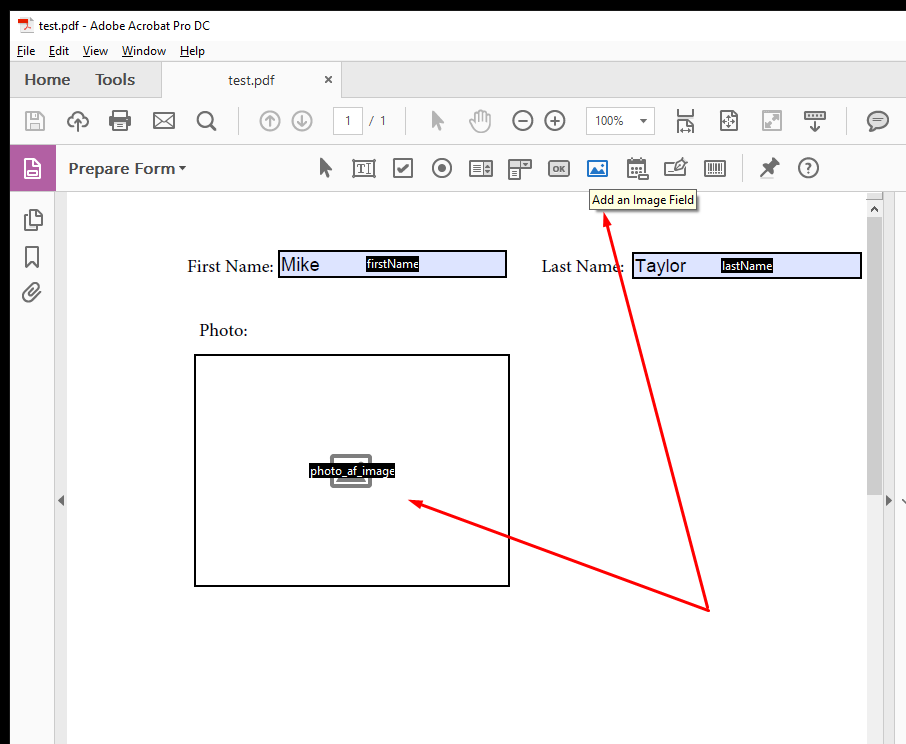Open the Comment speech bubble tool
Viewport: 906px width, 744px height.
coord(878,121)
